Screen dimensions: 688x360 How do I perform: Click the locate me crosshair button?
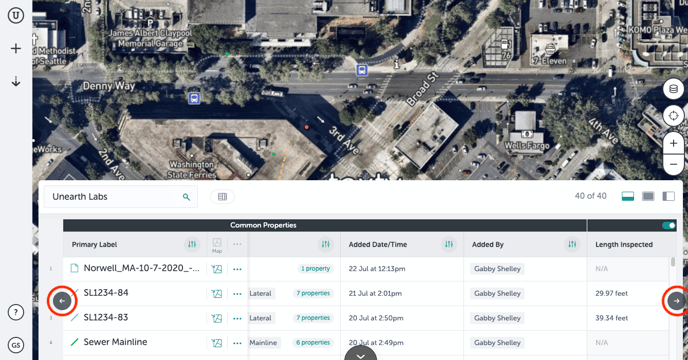click(673, 116)
